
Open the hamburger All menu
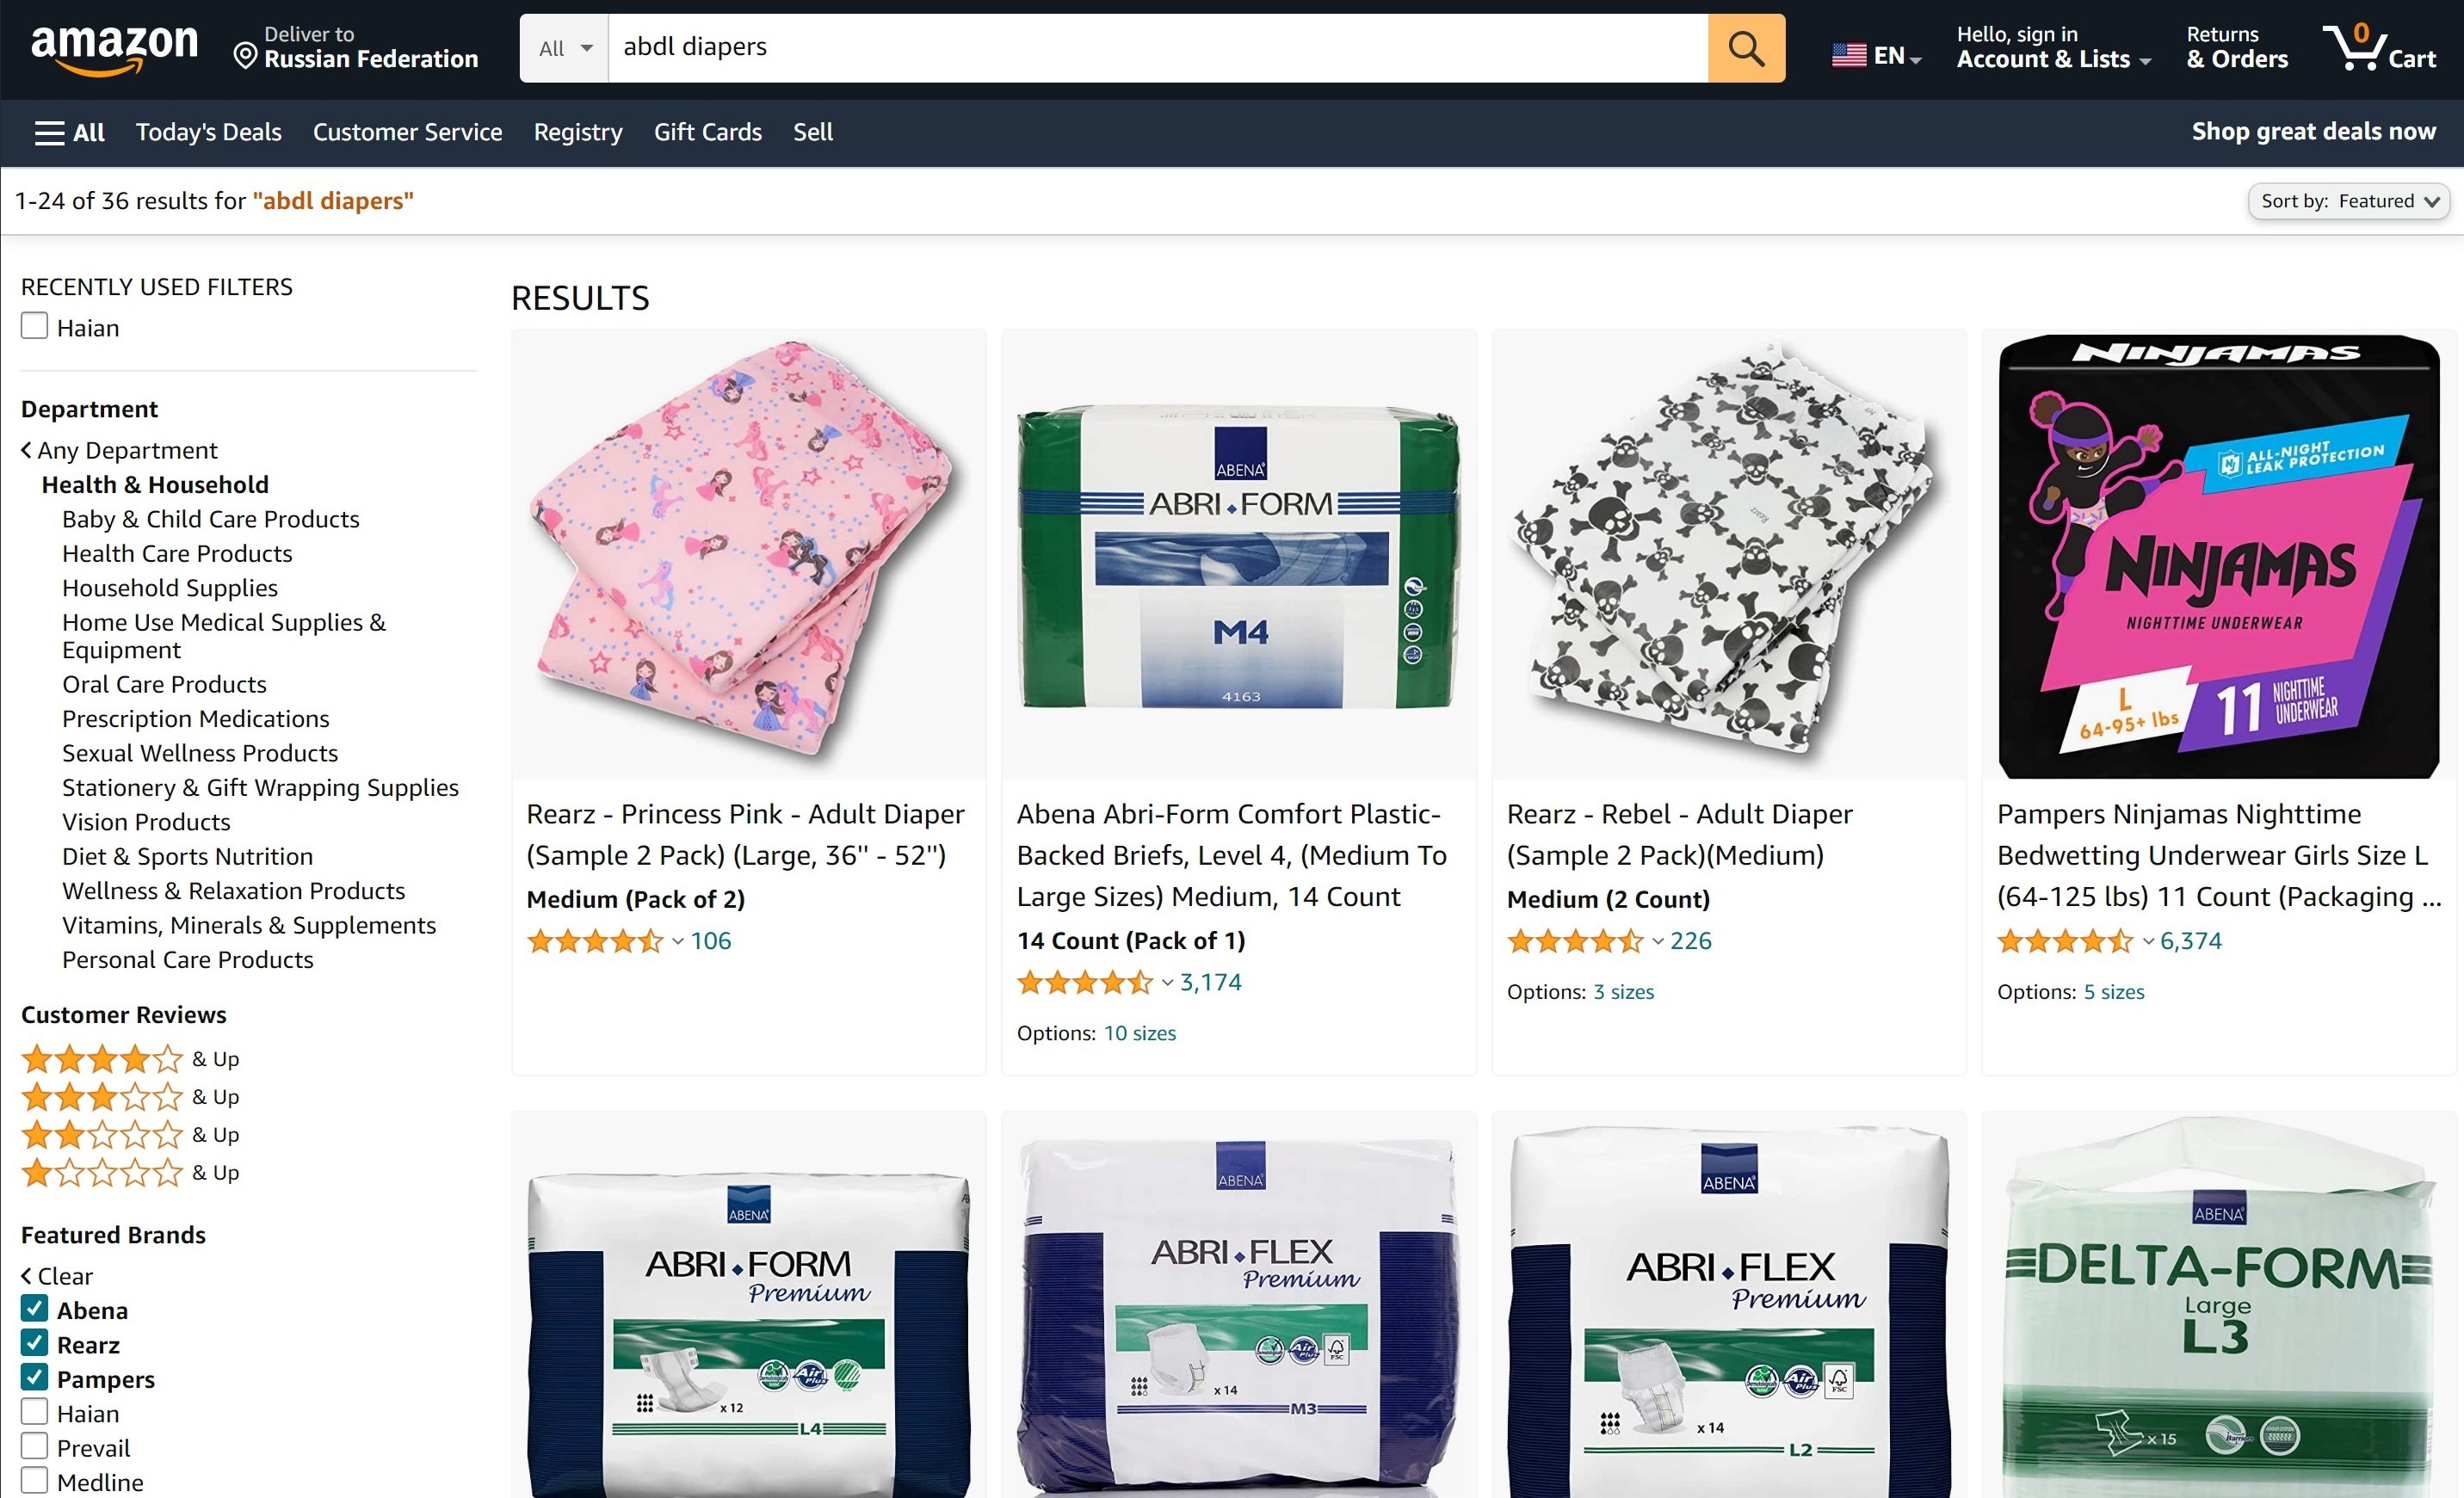click(x=69, y=132)
